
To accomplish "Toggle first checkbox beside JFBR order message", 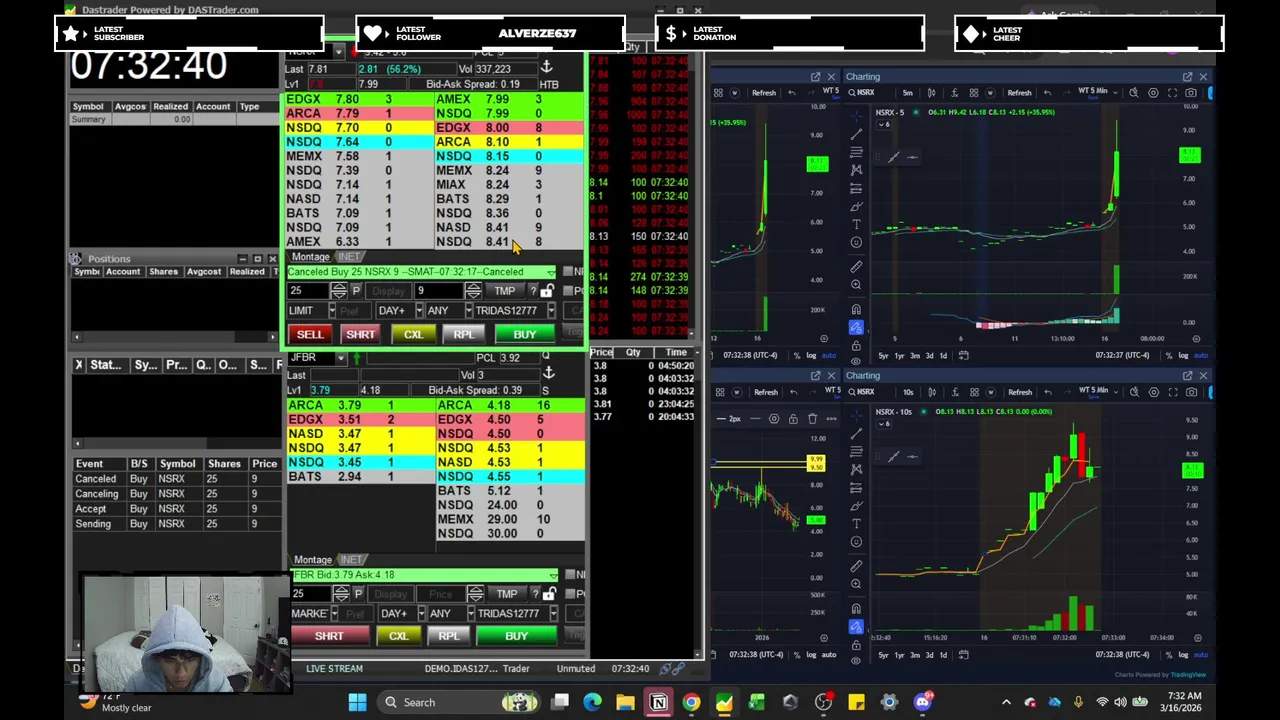I will 569,575.
